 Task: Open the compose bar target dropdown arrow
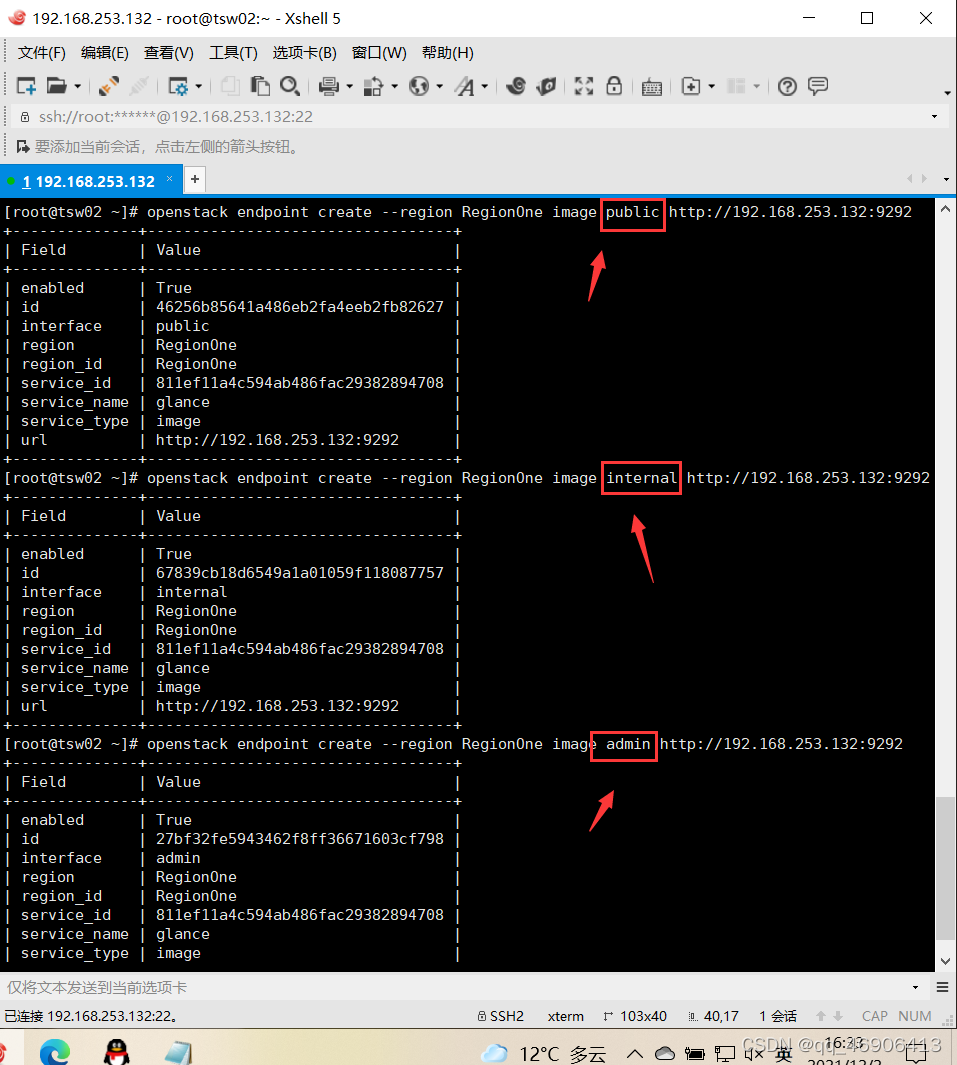click(x=915, y=988)
